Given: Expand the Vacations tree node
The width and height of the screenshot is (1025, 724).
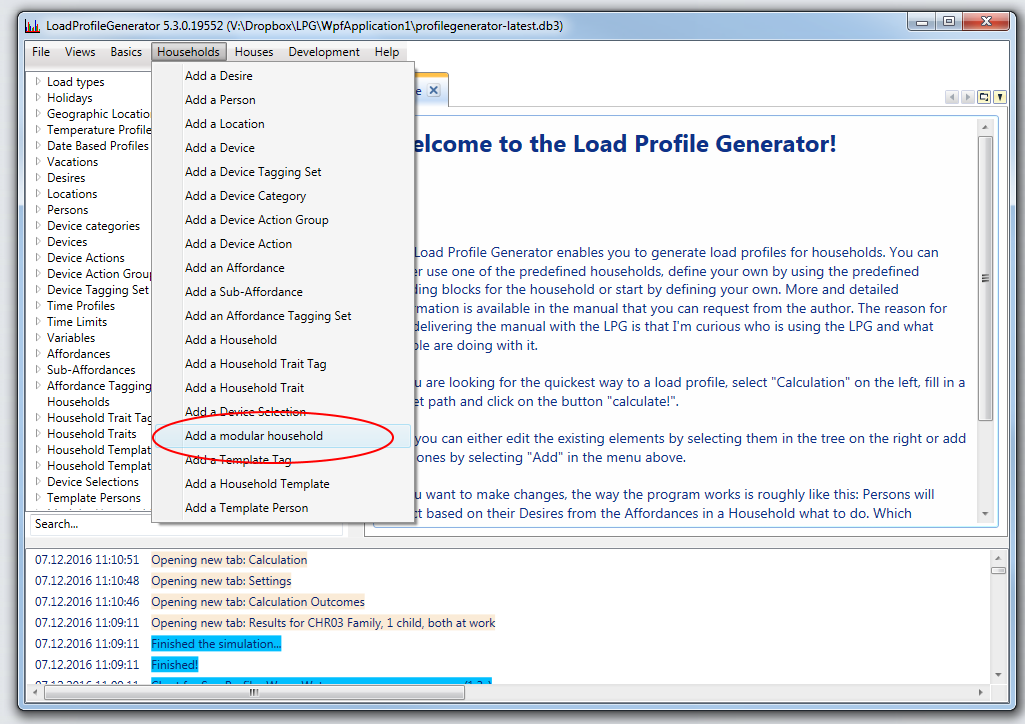Looking at the screenshot, I should 38,161.
